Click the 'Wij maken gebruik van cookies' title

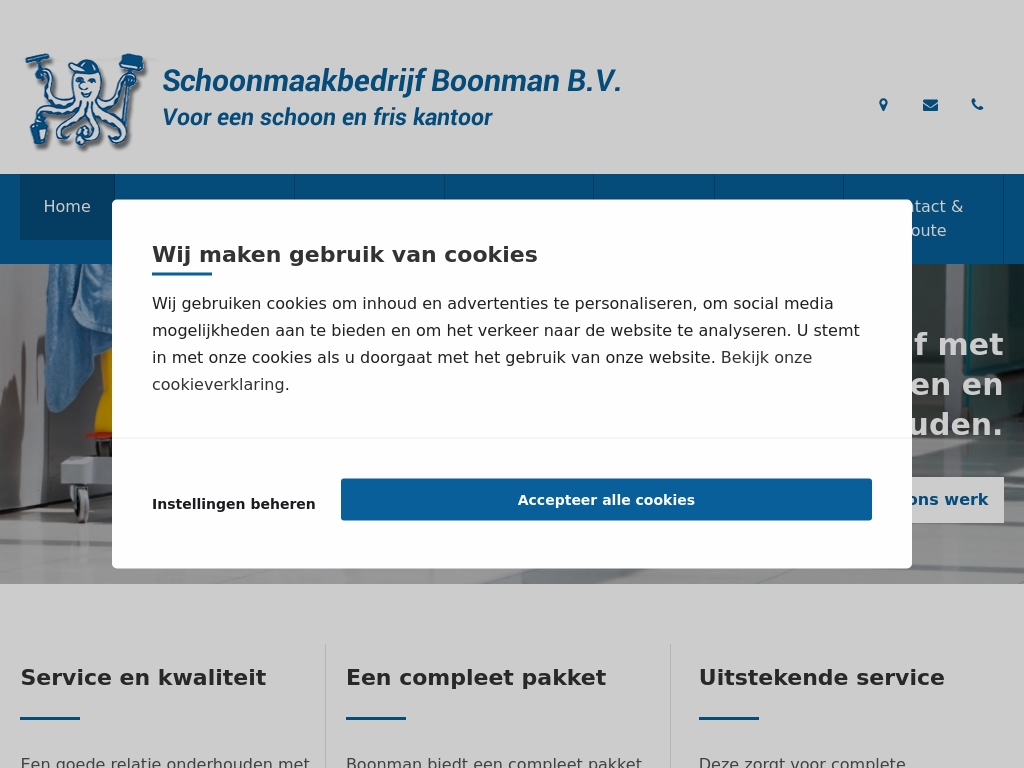(x=345, y=255)
